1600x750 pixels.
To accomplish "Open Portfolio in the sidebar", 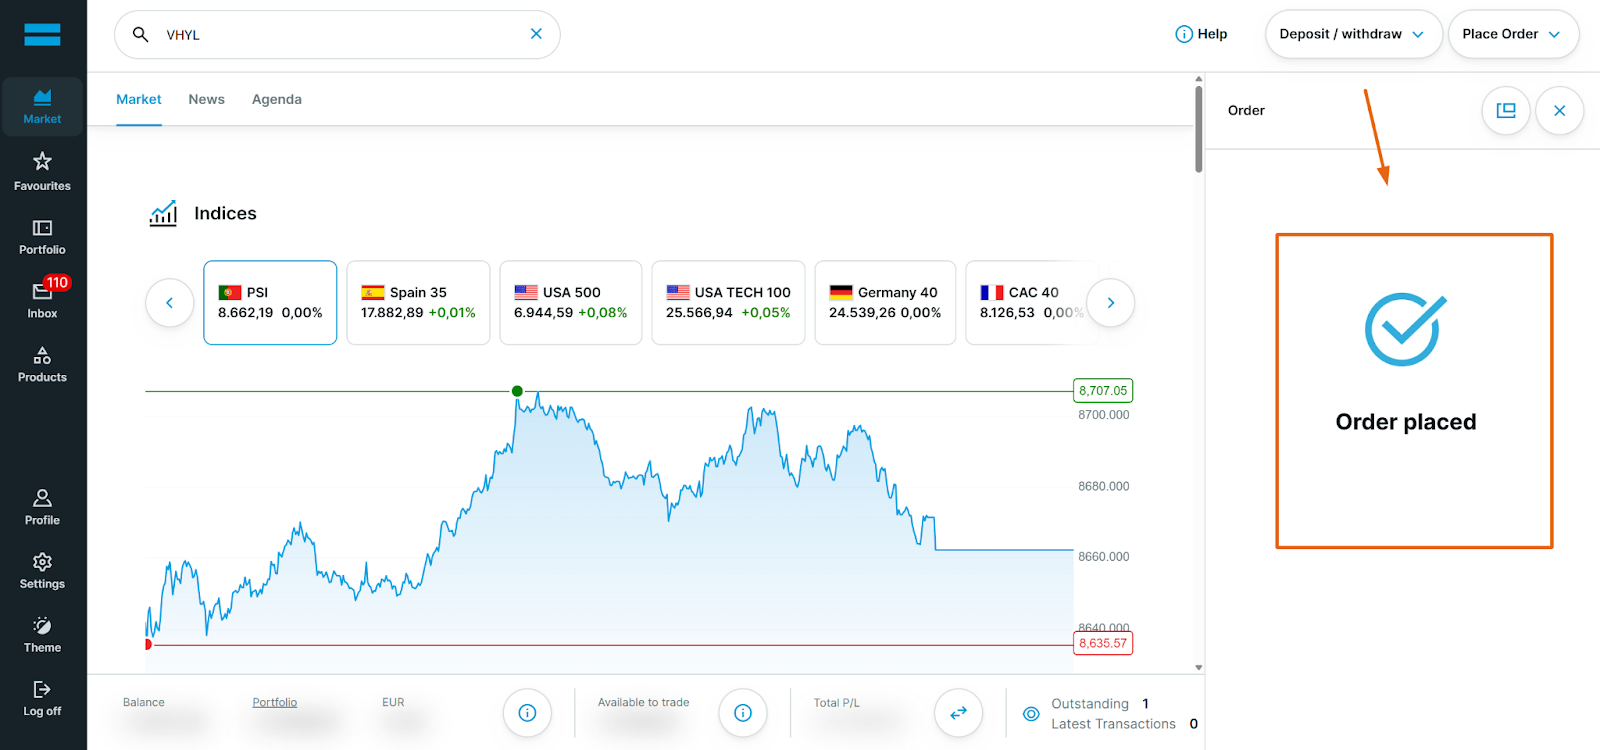I will (42, 237).
